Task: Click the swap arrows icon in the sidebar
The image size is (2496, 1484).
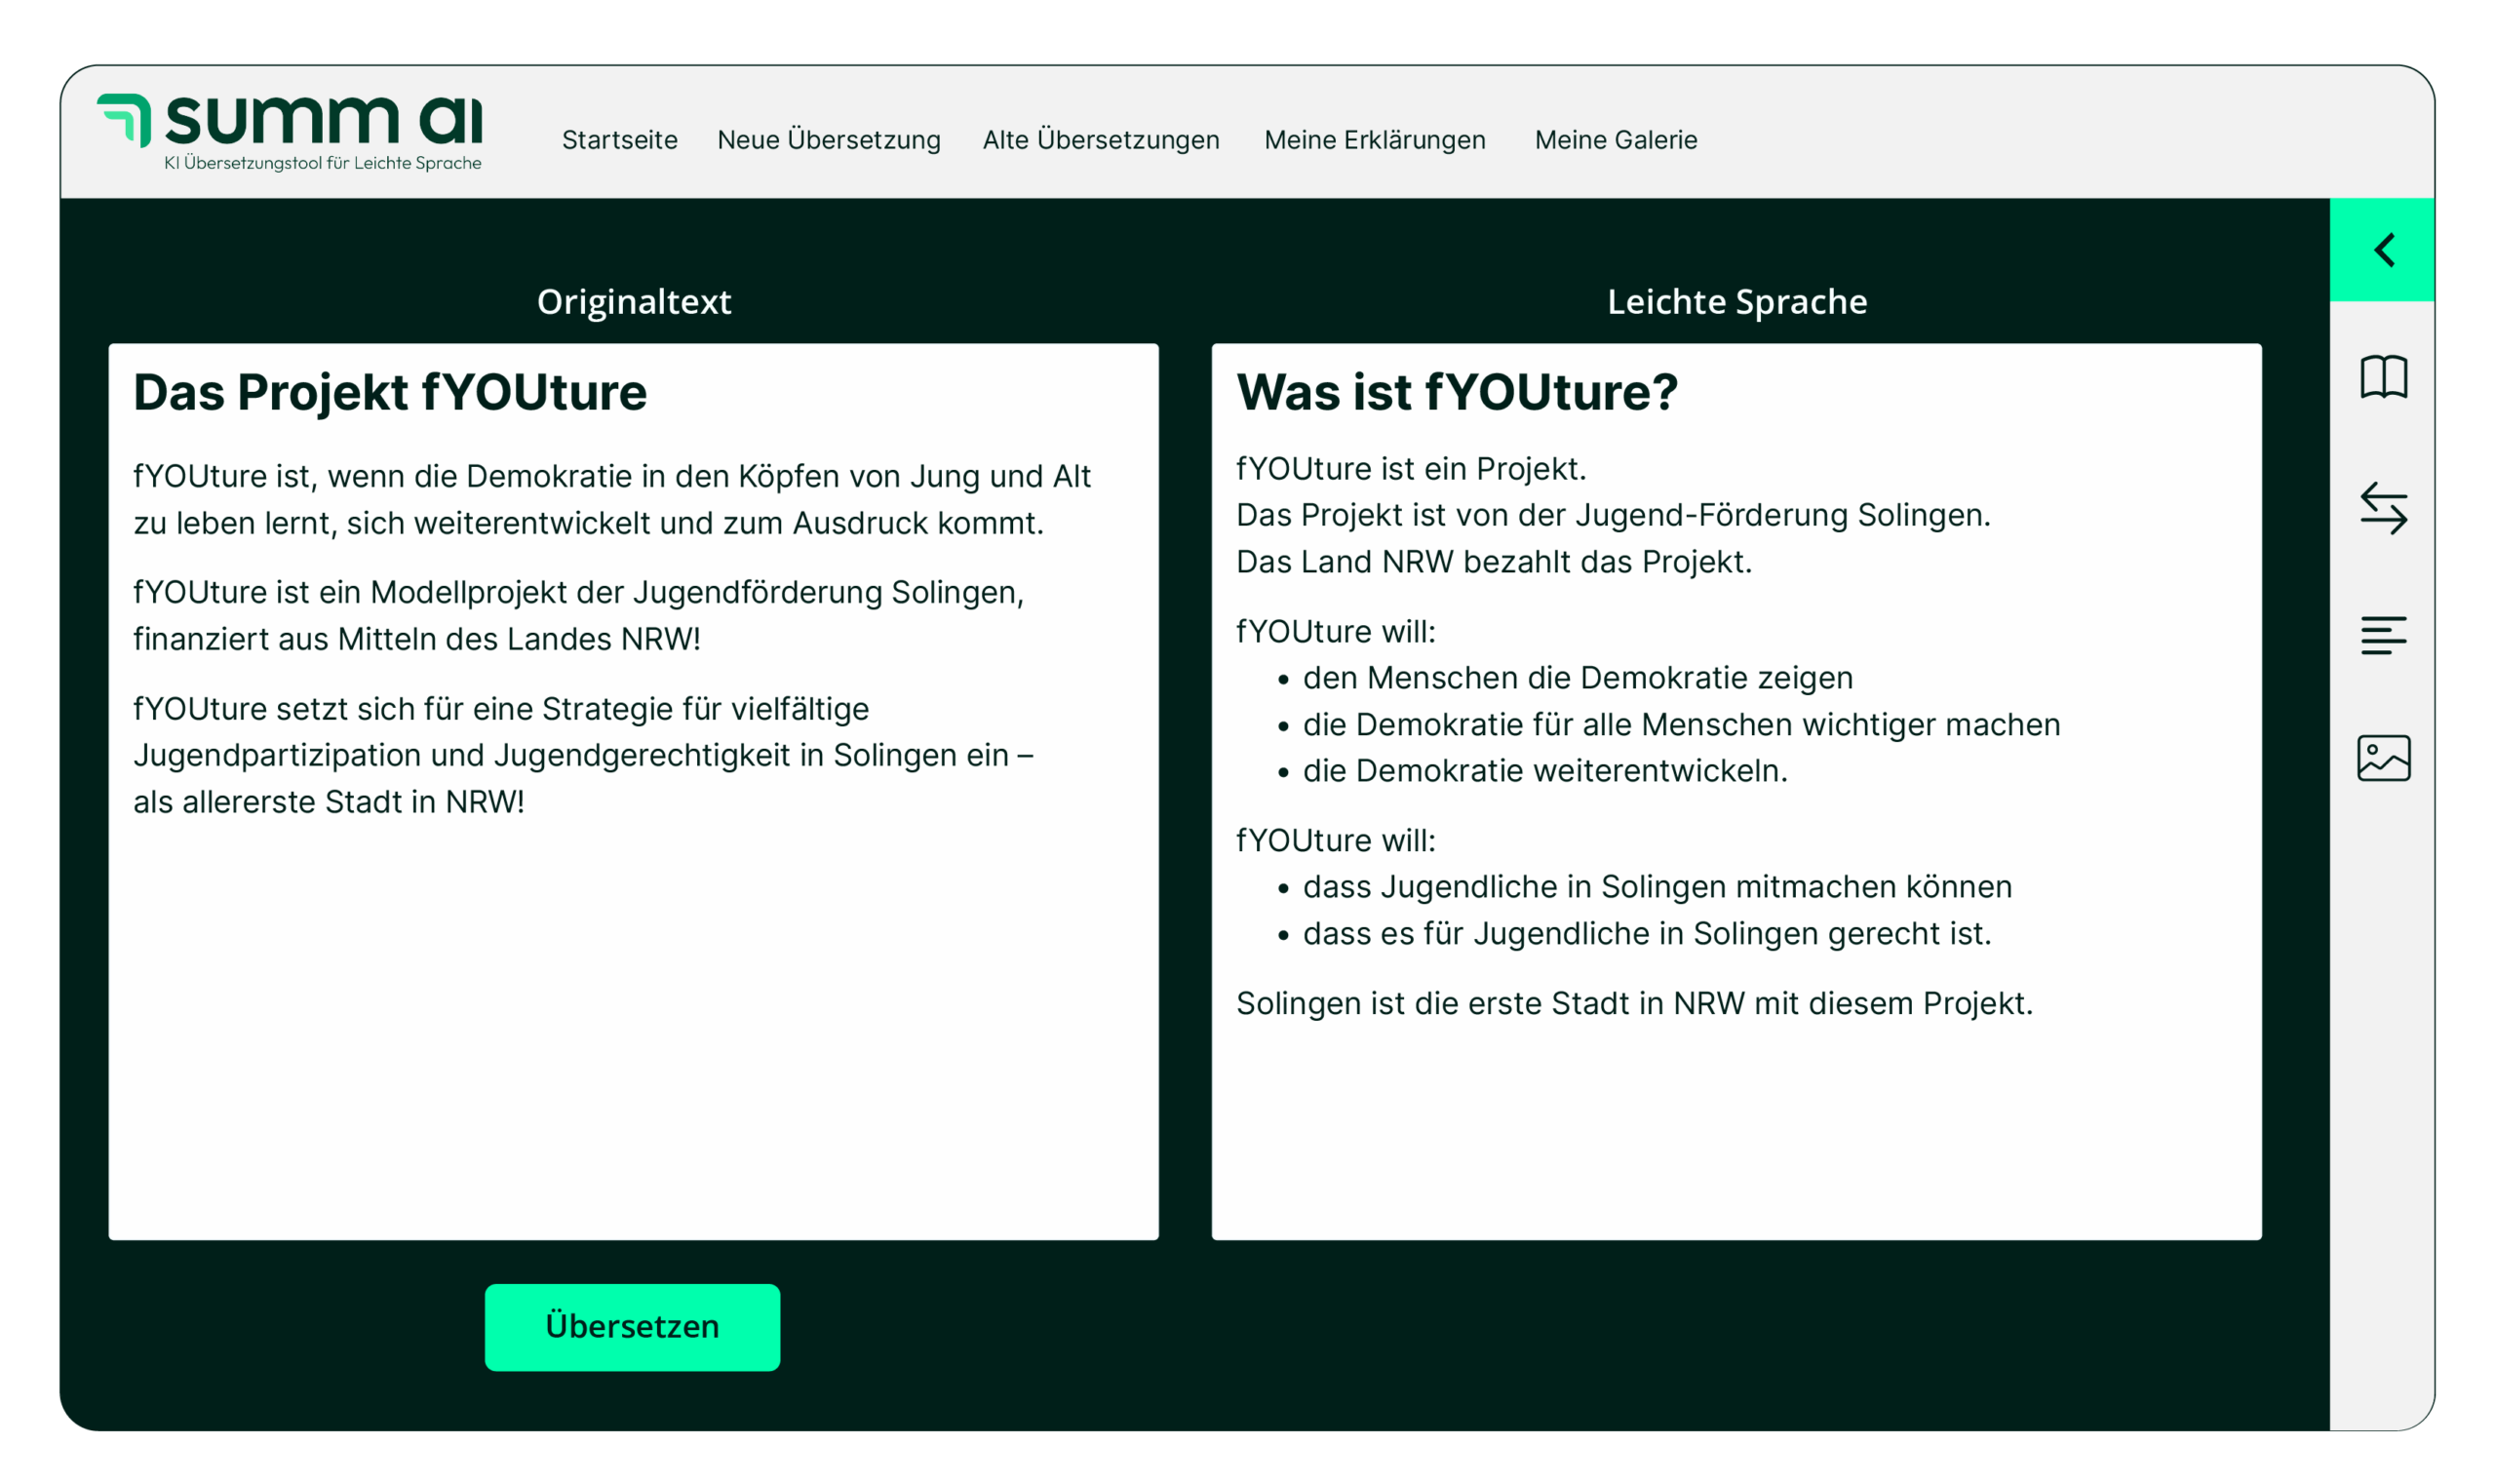Action: tap(2383, 508)
